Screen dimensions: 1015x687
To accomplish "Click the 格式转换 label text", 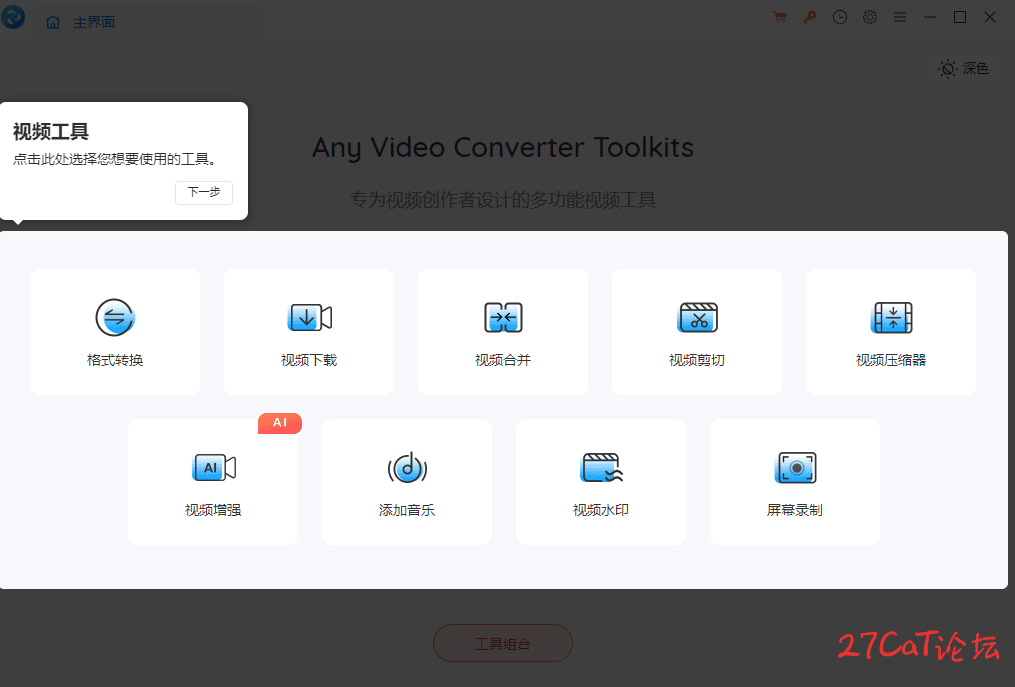I will (115, 360).
